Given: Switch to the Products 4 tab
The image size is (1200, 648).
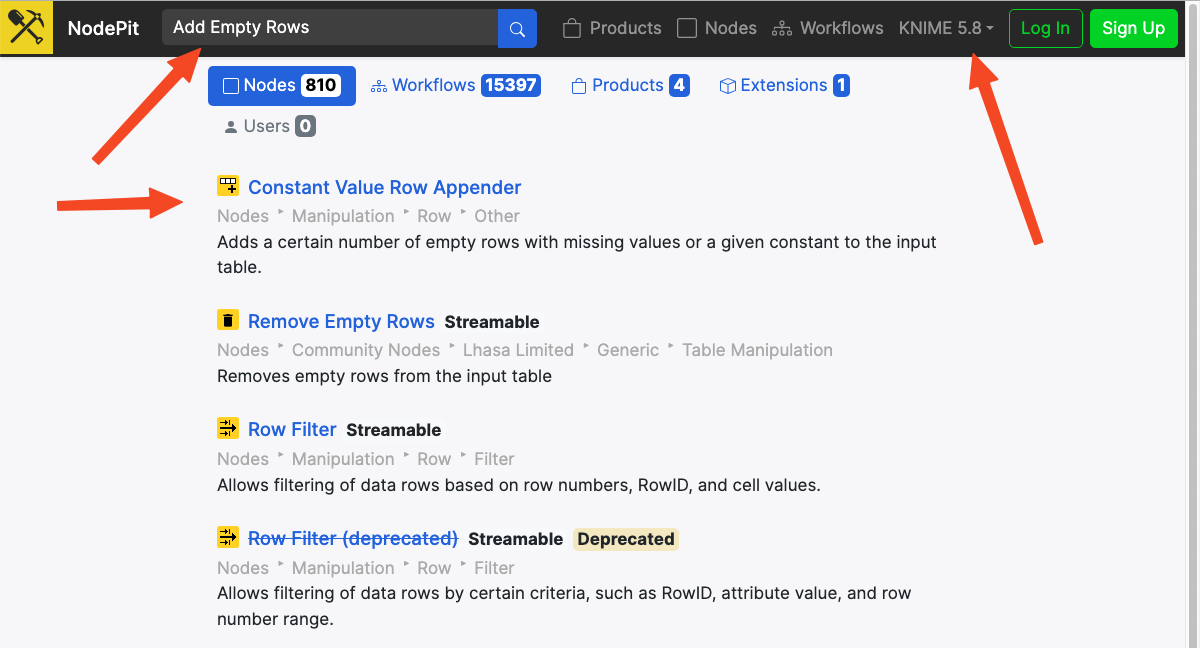Looking at the screenshot, I should click(630, 86).
